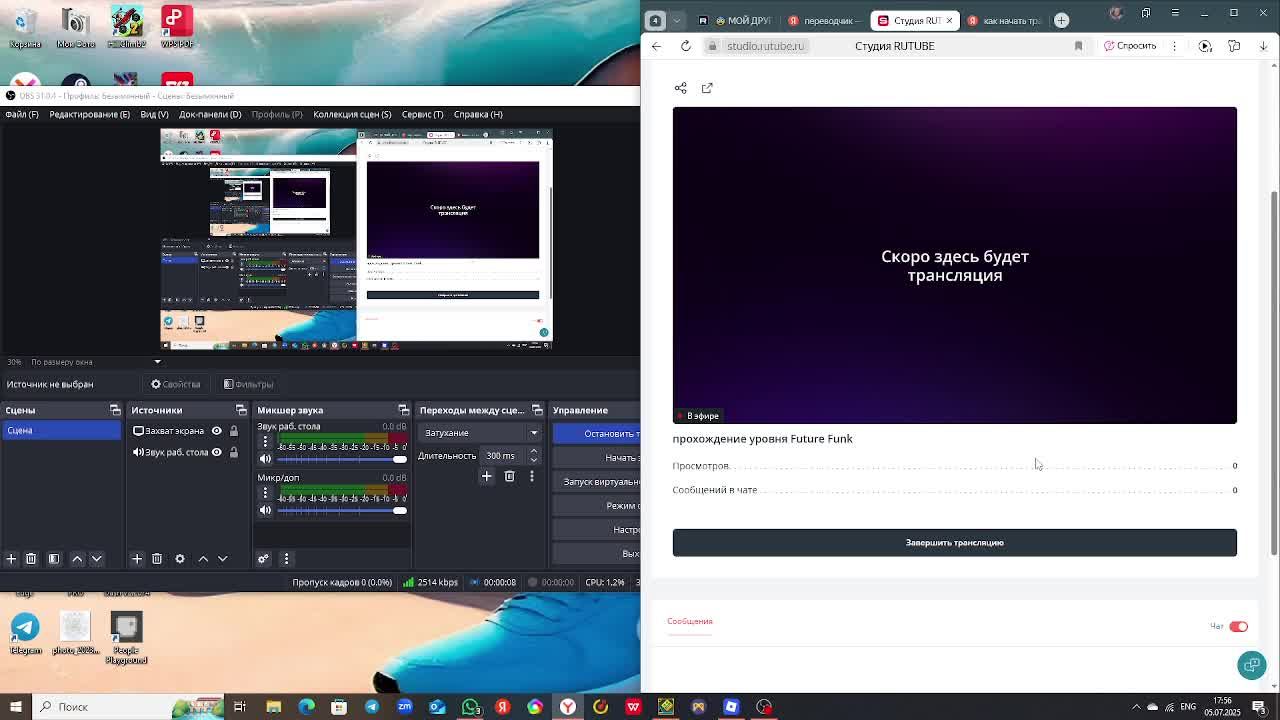Screen dimensions: 1280x720
Task: Click the RUTUBE page vertical scrollbar
Action: tap(1273, 372)
